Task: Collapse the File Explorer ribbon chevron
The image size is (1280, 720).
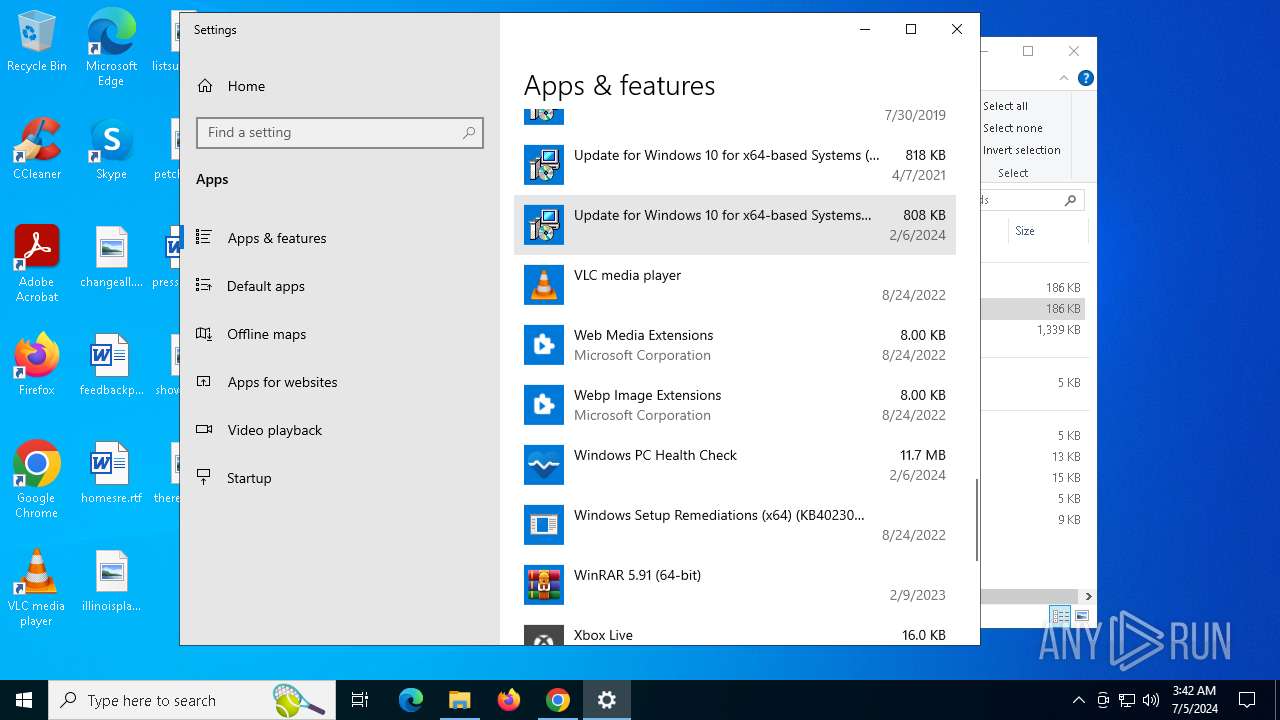Action: [x=1064, y=78]
